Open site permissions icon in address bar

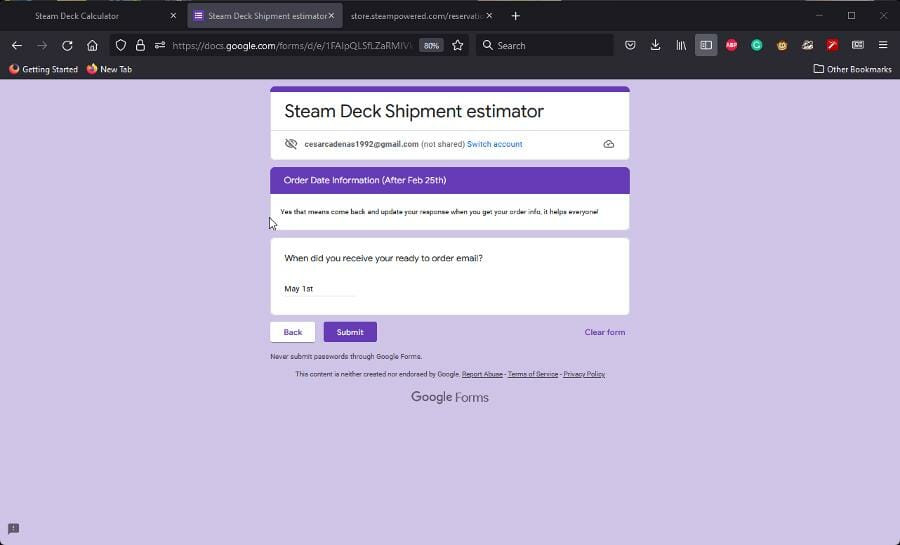(160, 45)
